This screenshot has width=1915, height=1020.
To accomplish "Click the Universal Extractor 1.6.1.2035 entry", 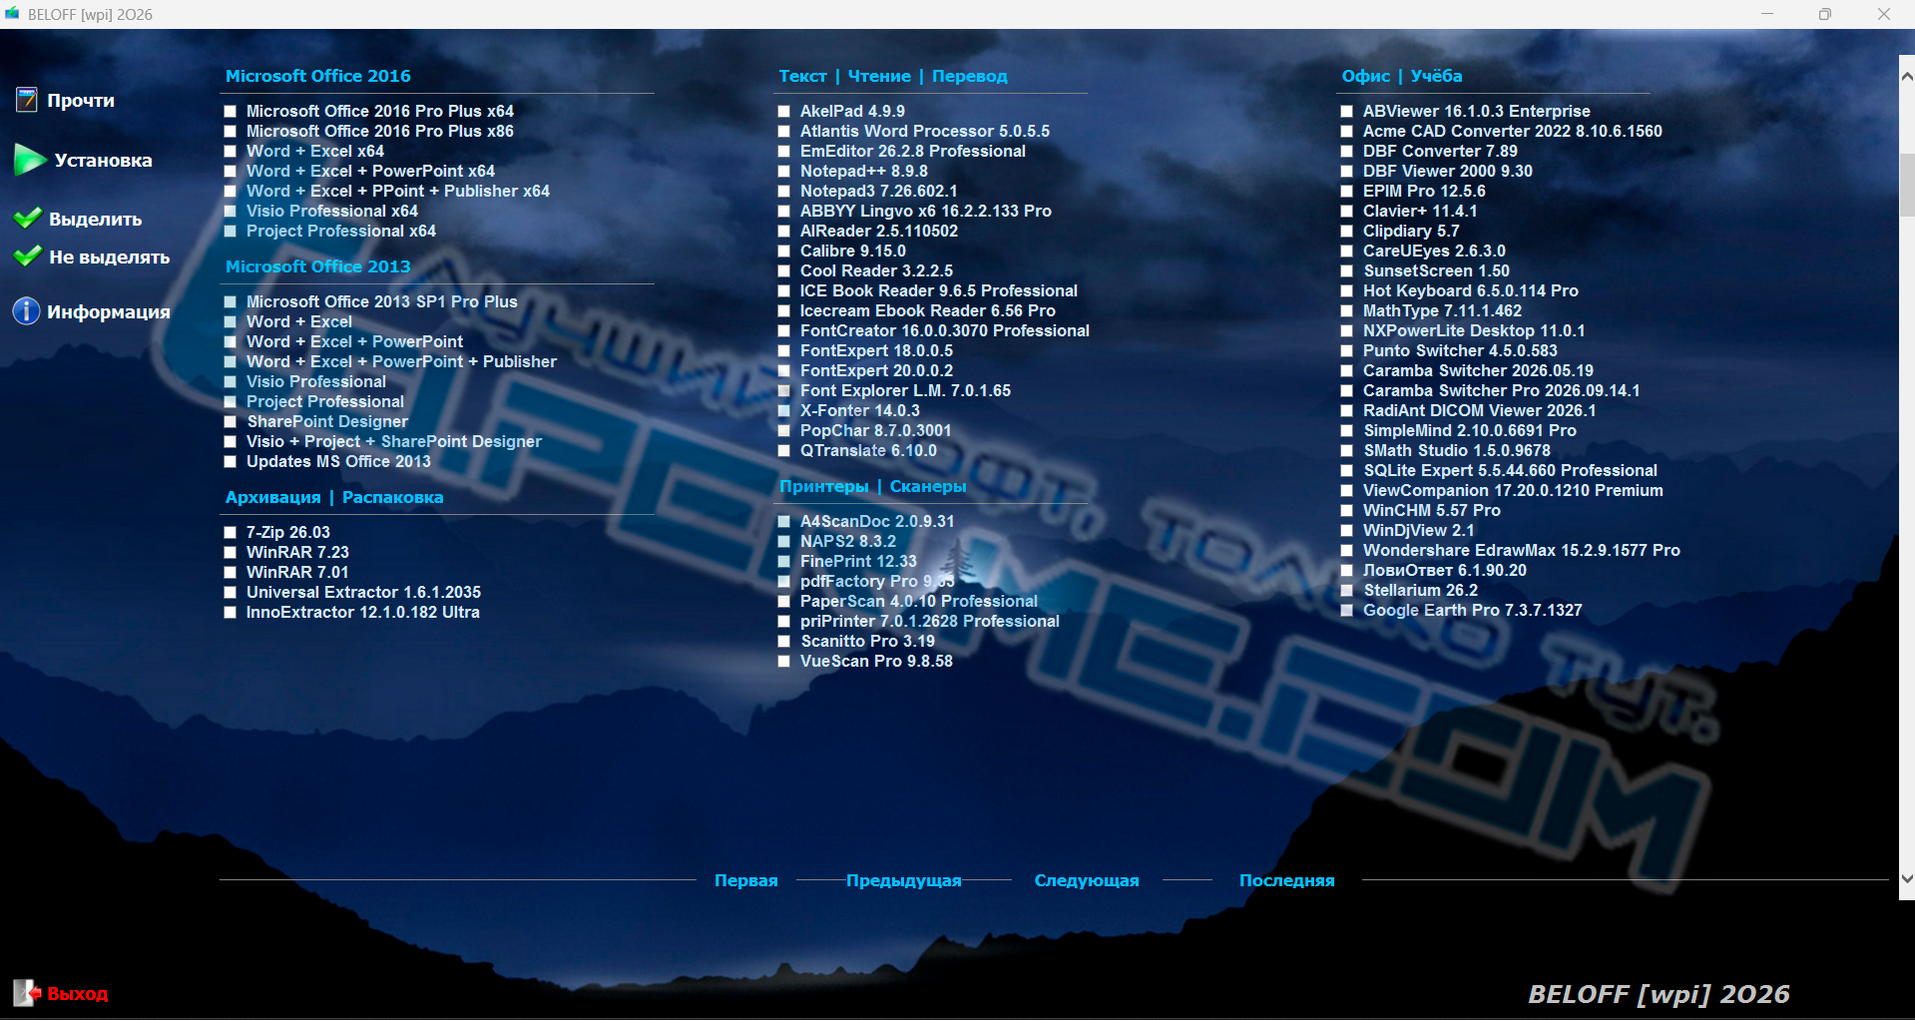I will tap(363, 592).
